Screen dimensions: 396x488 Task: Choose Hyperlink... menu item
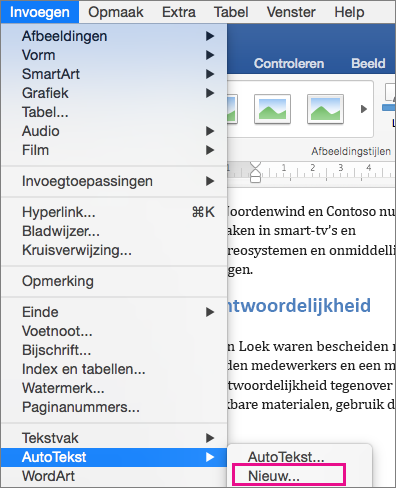click(114, 212)
